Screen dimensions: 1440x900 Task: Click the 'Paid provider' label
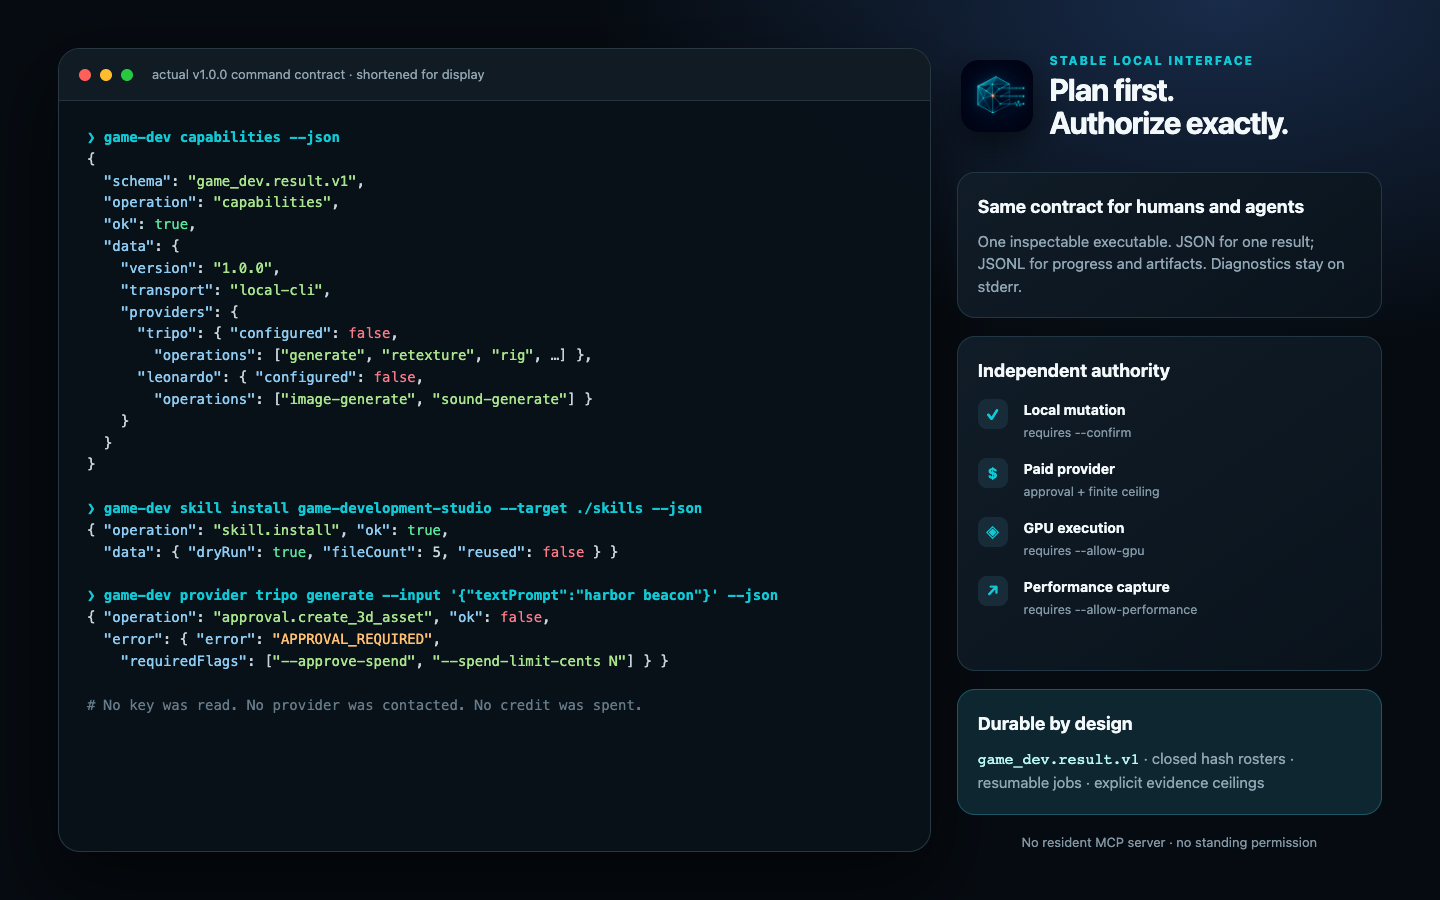(x=1069, y=469)
